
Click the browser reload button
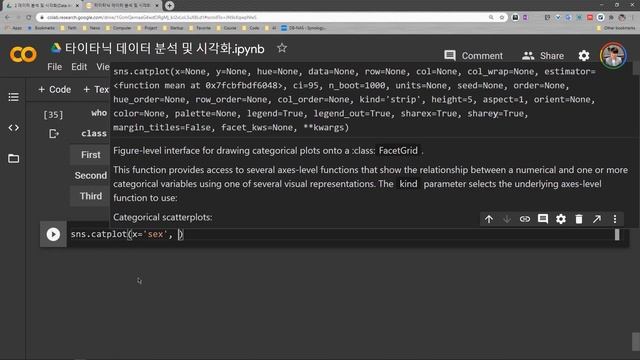tap(29, 17)
